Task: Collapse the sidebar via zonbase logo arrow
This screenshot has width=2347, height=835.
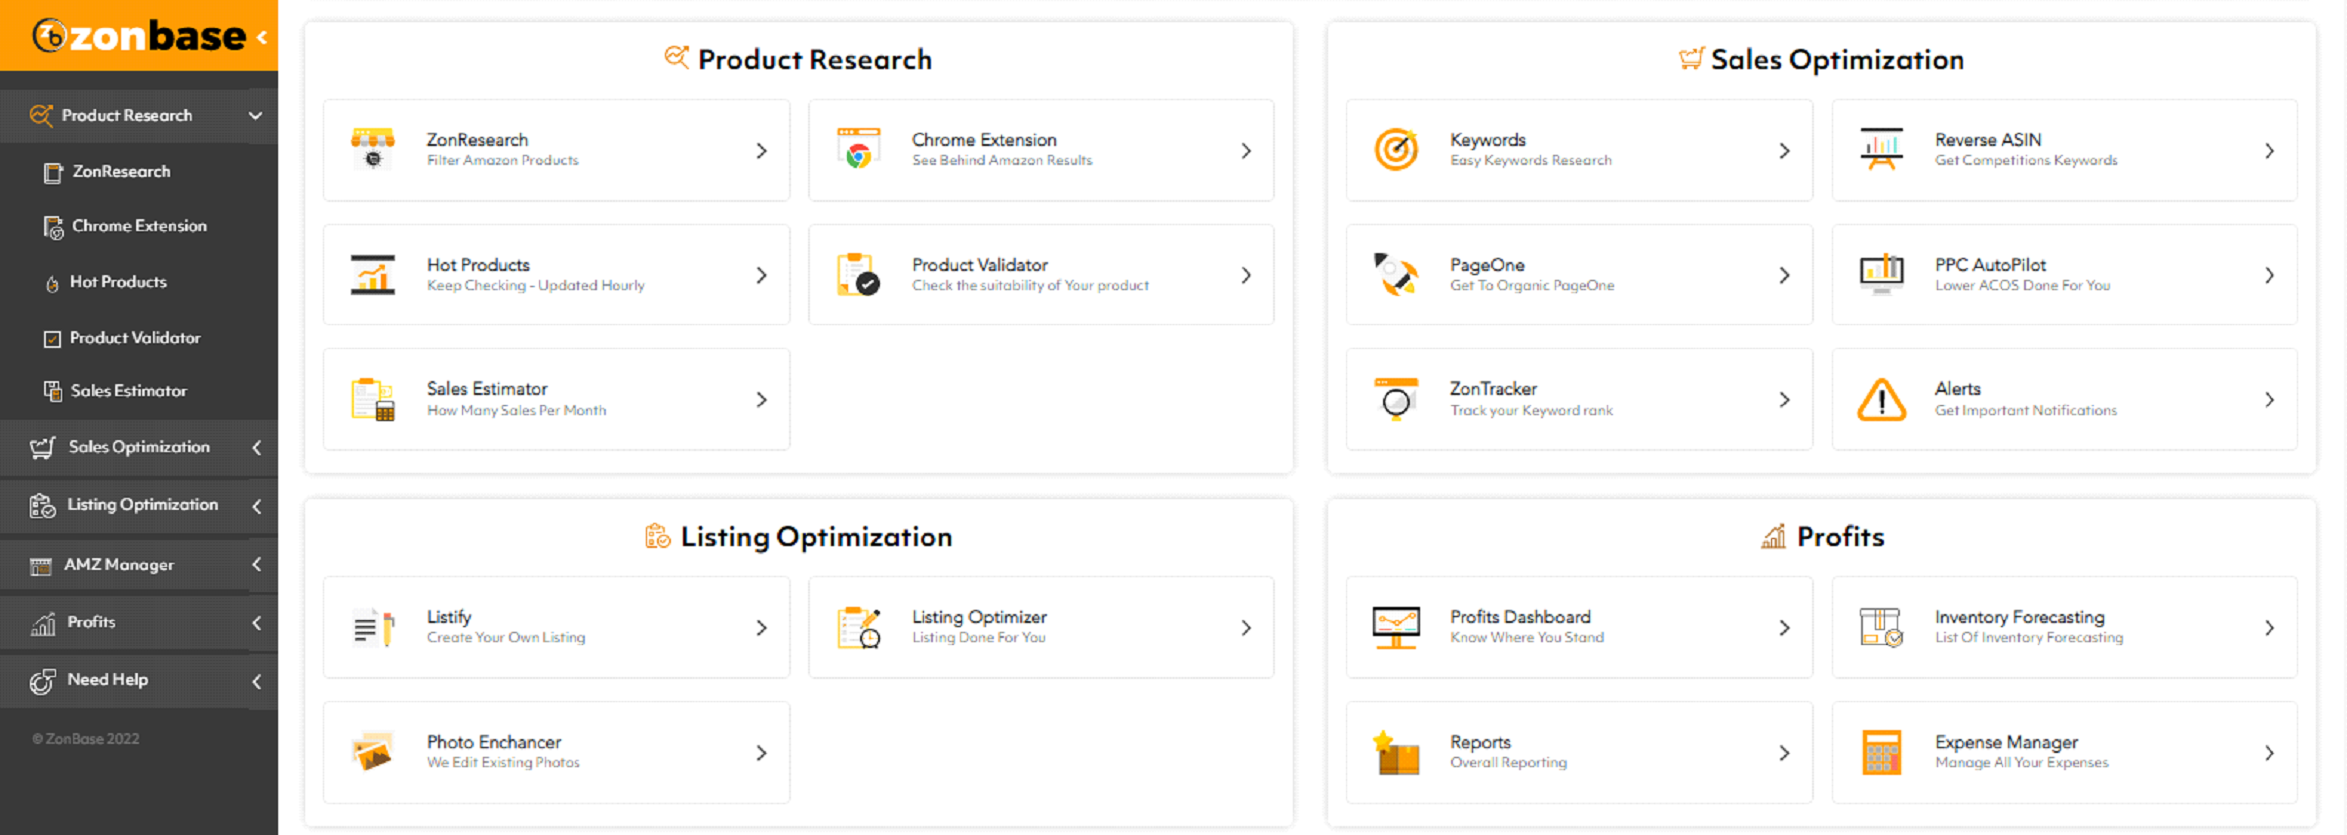Action: tap(262, 38)
